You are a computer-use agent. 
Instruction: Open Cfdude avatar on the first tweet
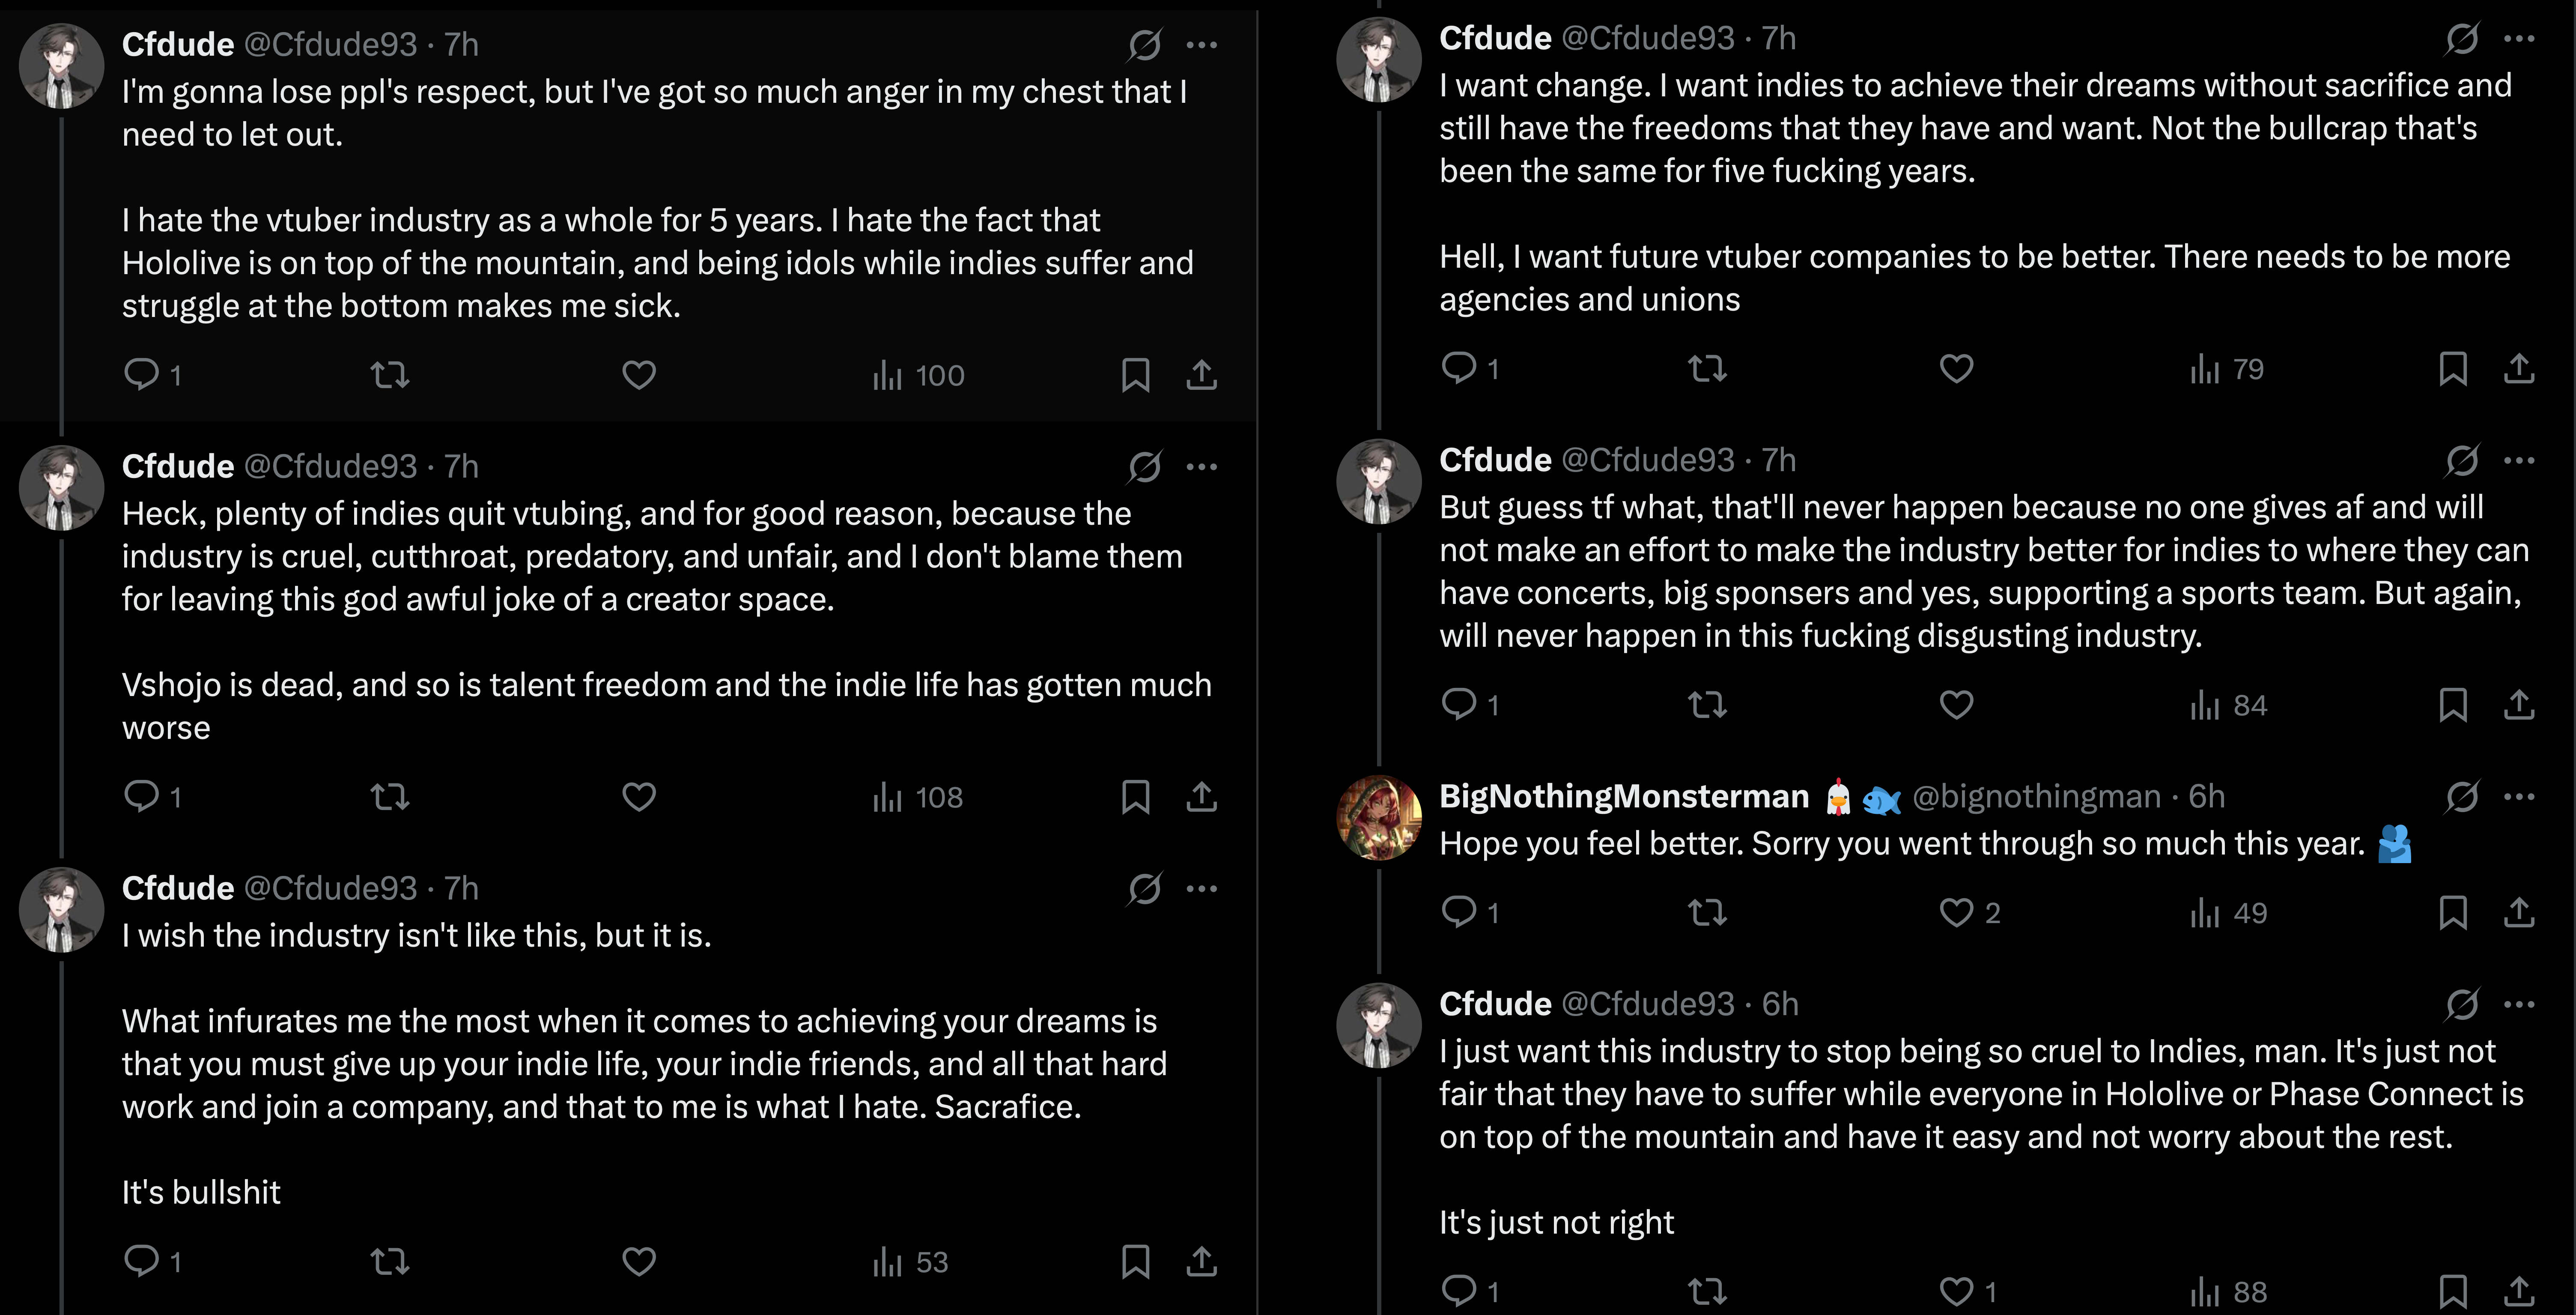(x=62, y=66)
